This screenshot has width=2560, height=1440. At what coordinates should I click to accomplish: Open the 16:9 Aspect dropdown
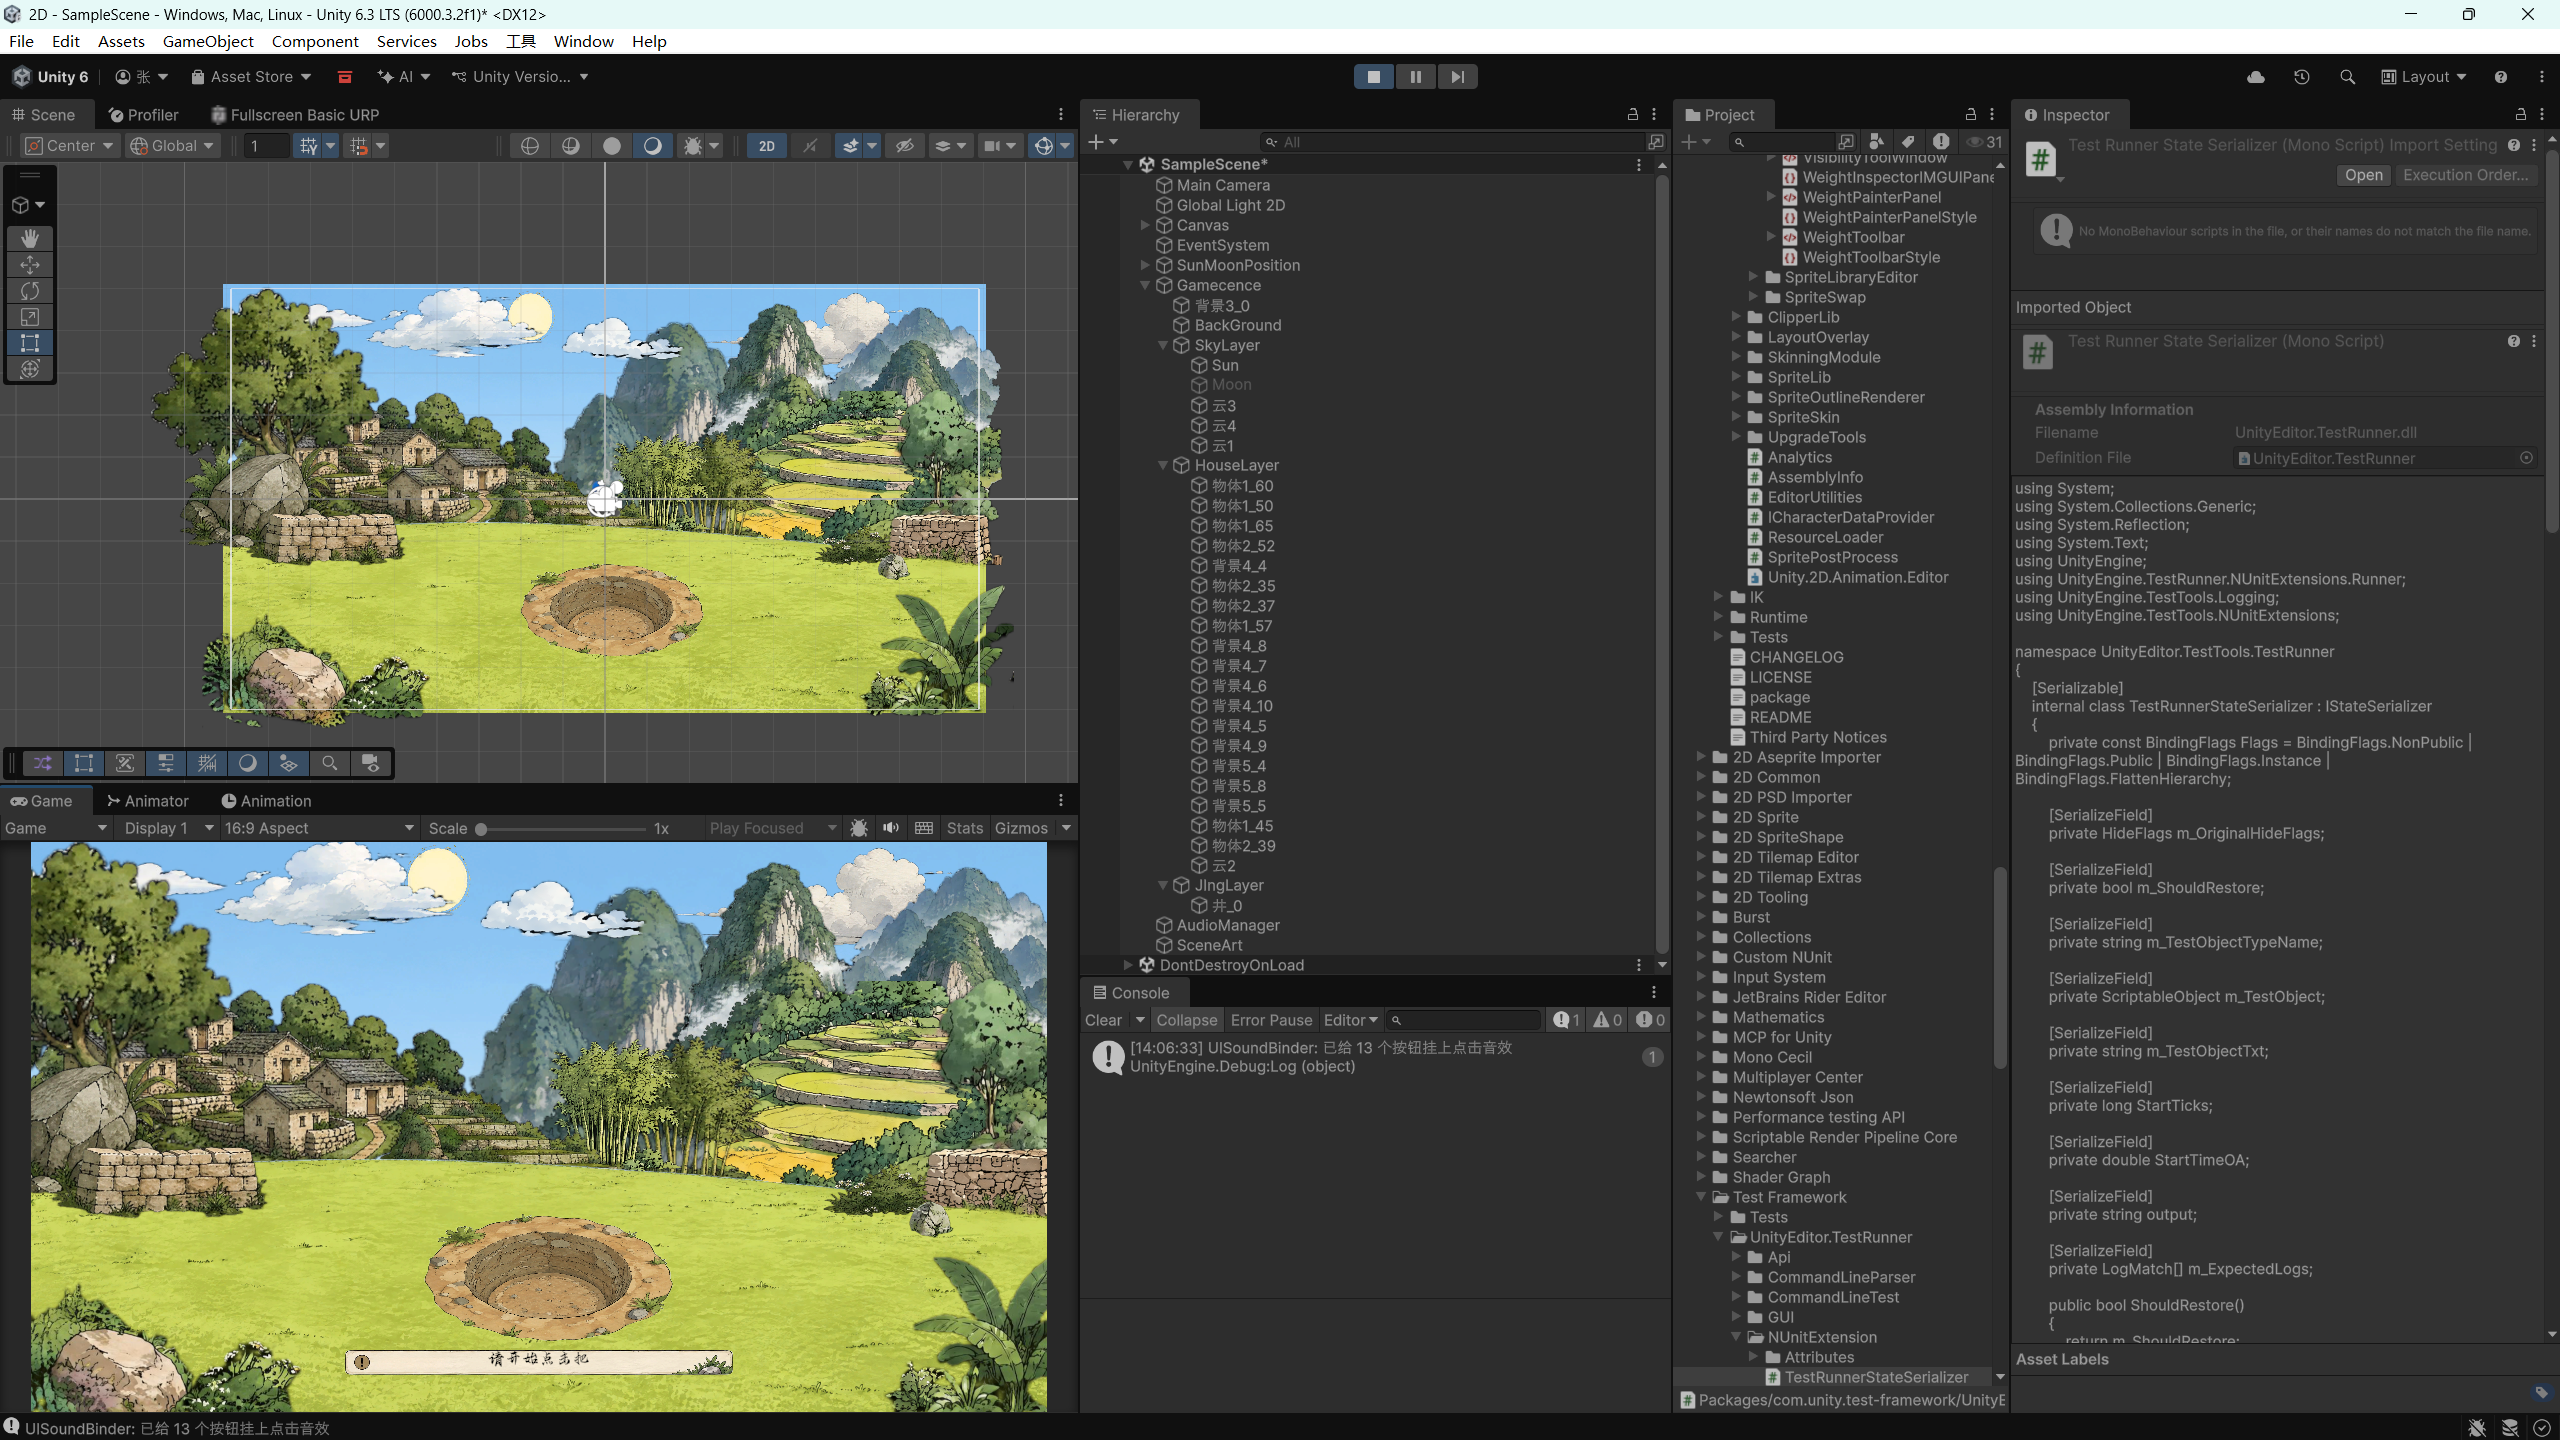point(318,828)
